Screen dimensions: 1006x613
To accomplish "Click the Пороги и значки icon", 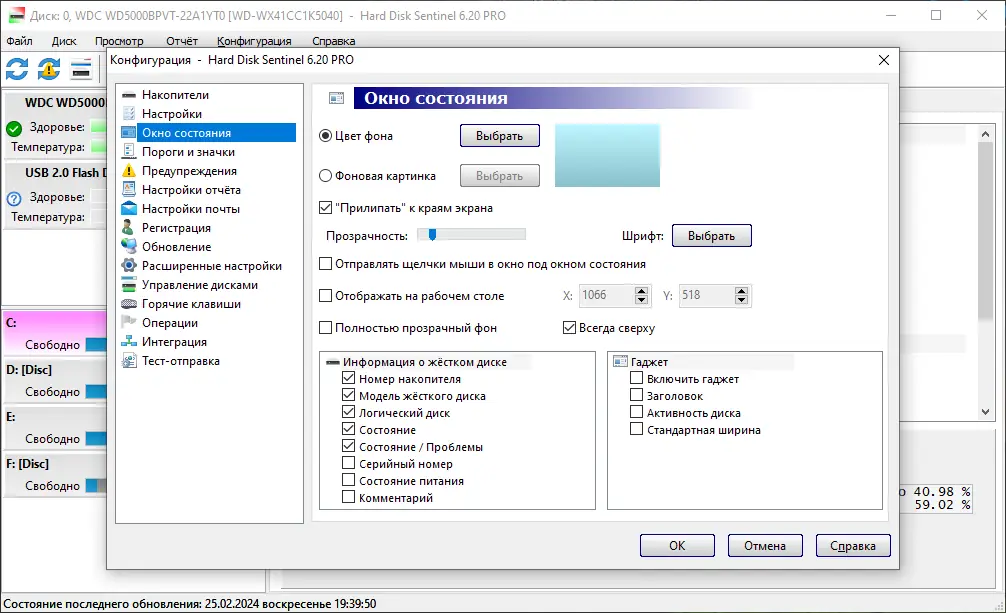I will coord(129,151).
